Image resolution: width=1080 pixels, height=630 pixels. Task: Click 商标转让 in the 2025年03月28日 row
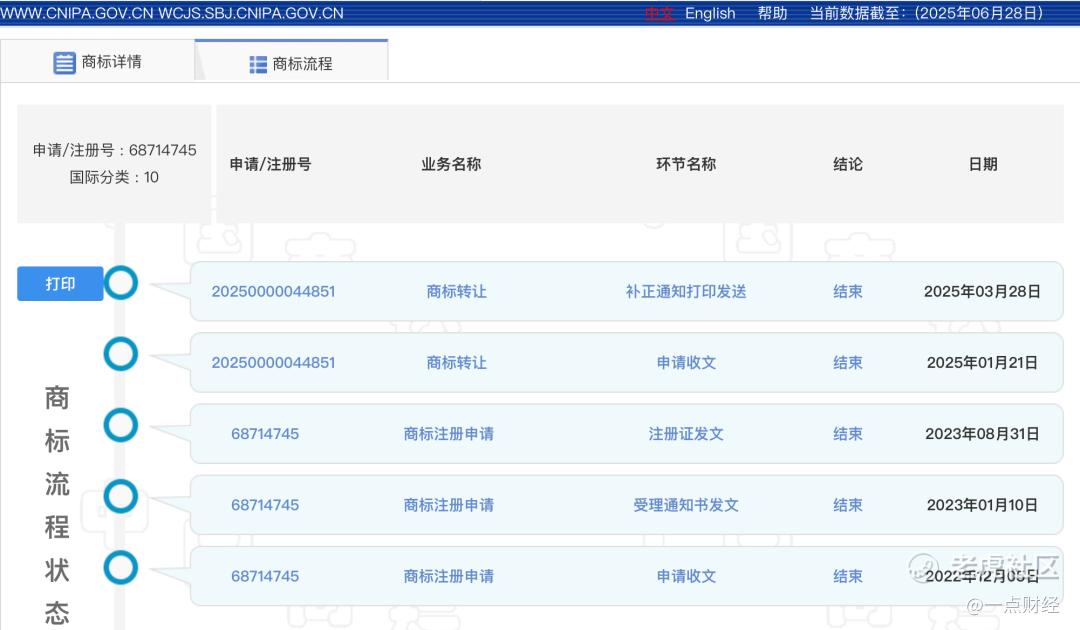[457, 291]
